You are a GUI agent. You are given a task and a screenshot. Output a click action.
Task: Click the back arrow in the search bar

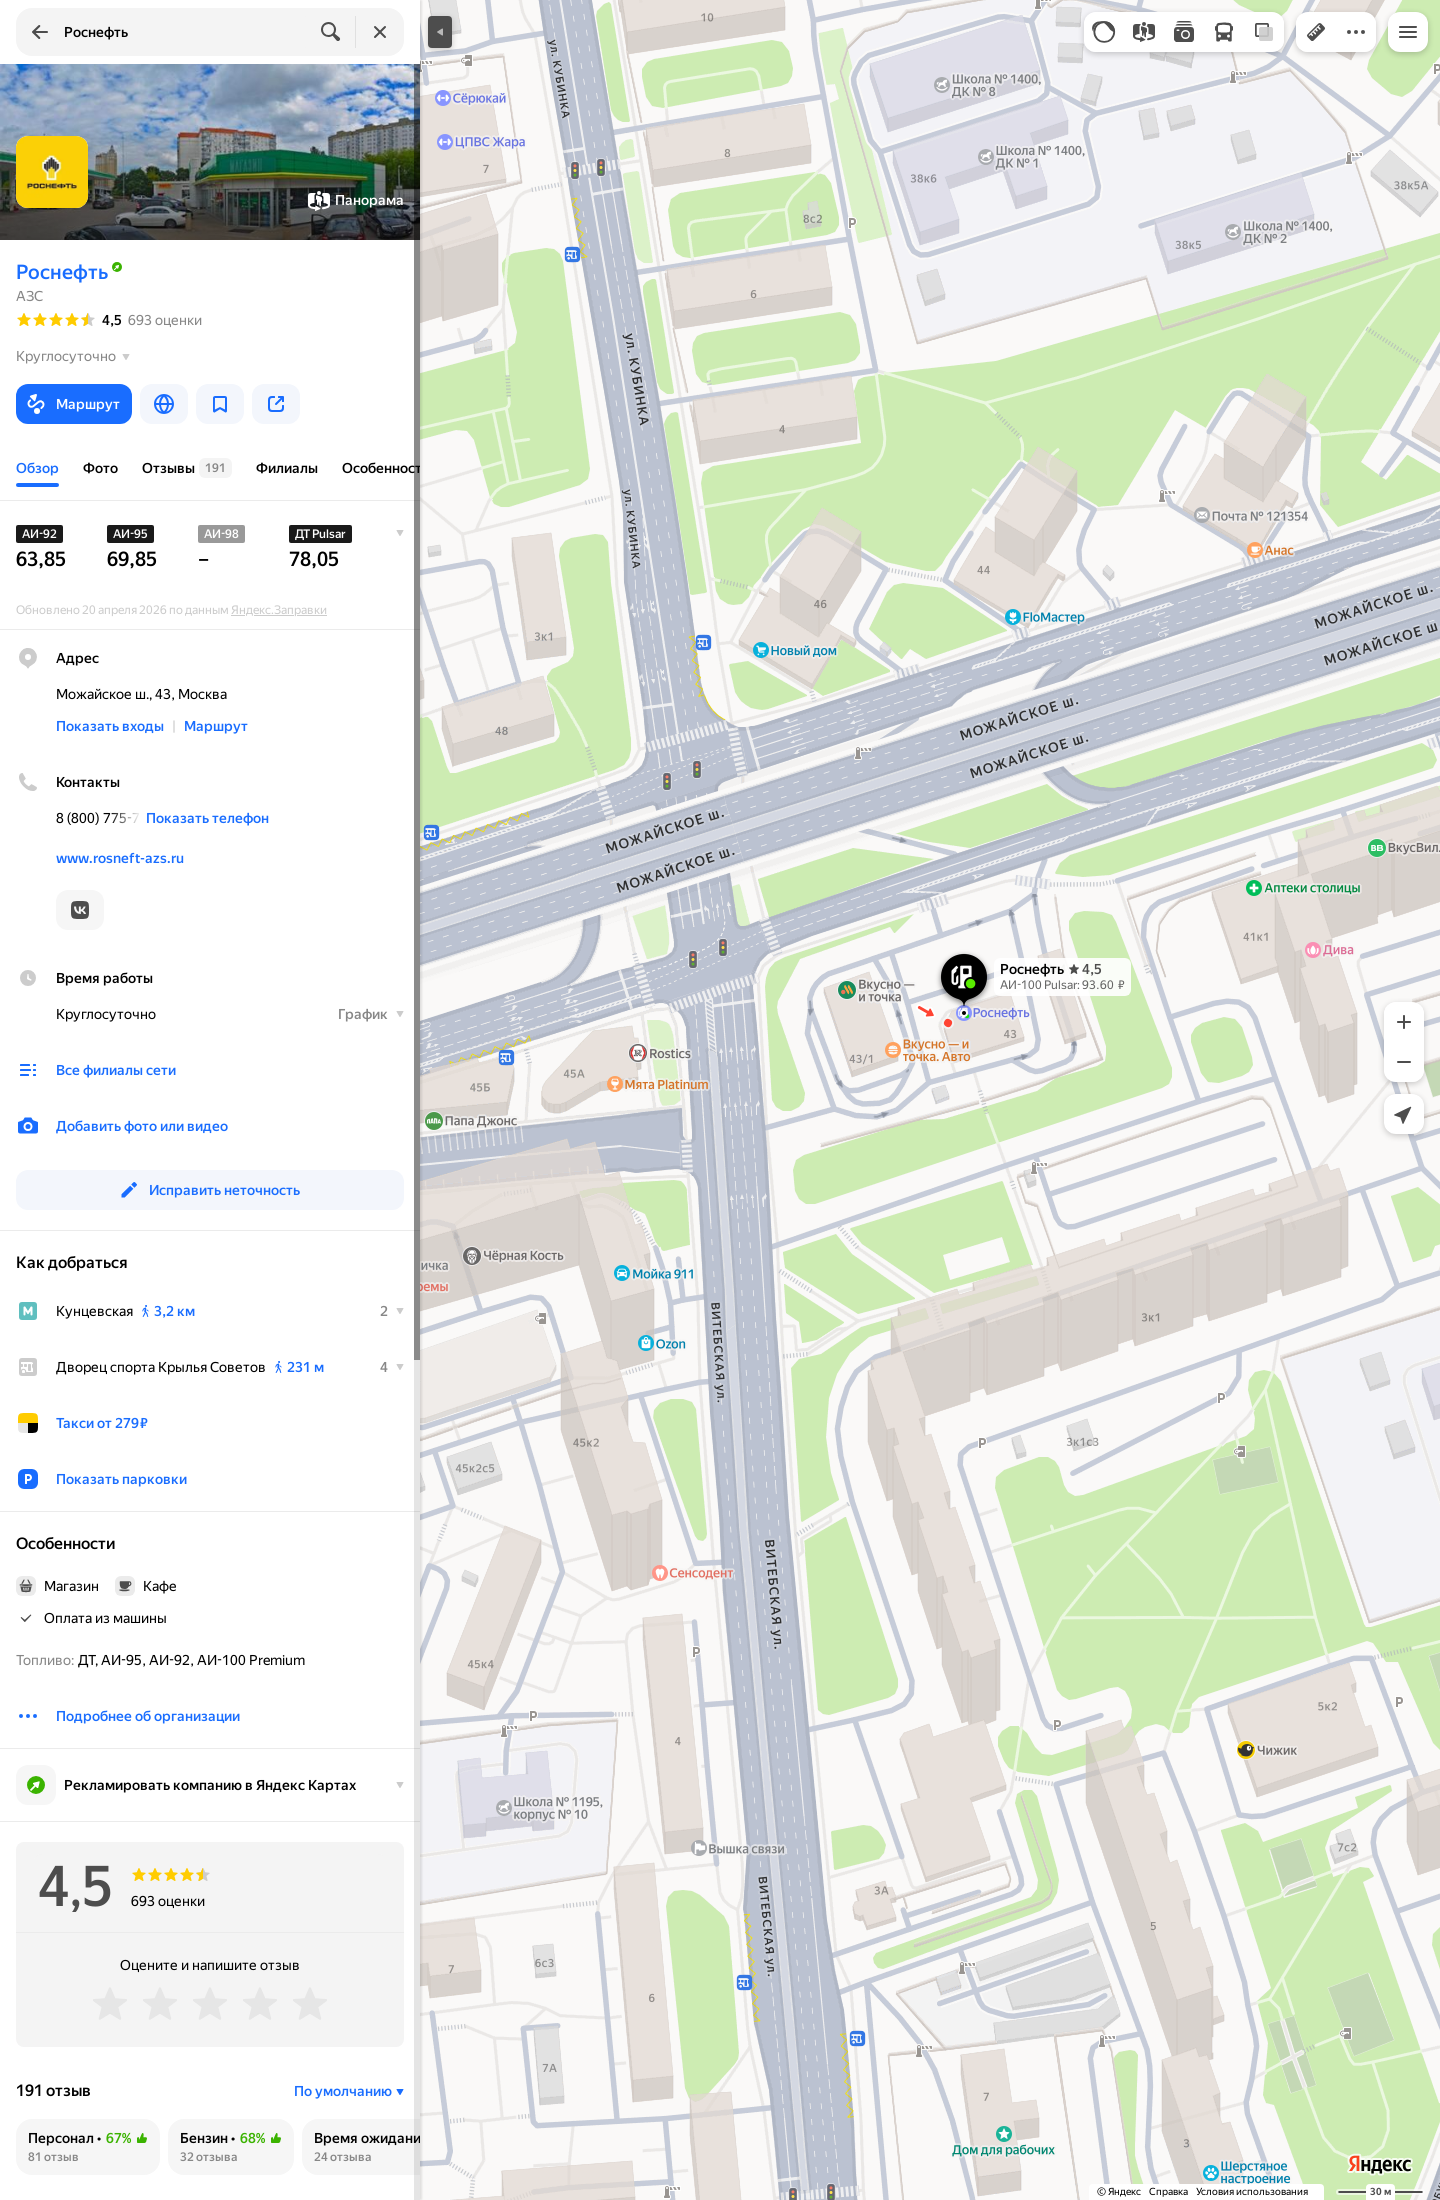point(40,32)
